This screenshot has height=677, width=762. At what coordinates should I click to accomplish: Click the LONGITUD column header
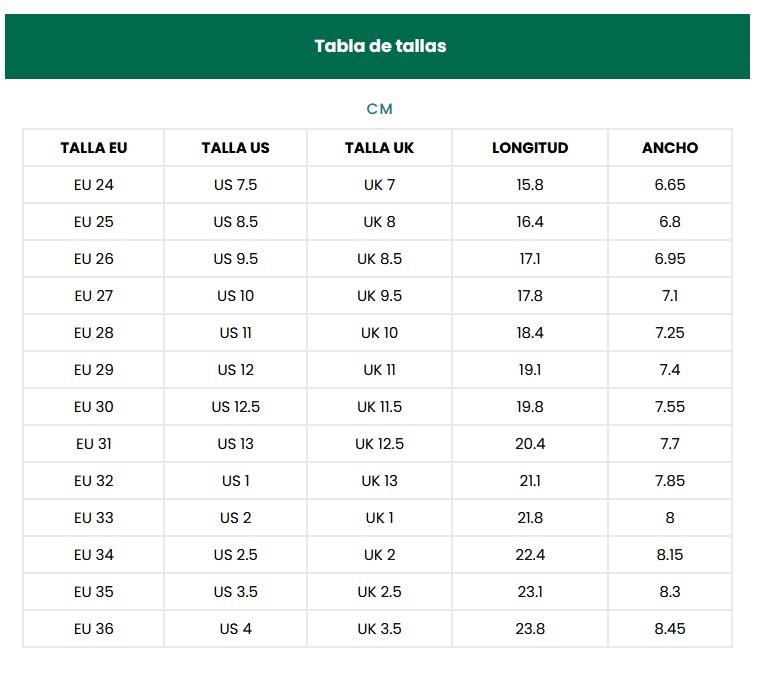pos(530,148)
